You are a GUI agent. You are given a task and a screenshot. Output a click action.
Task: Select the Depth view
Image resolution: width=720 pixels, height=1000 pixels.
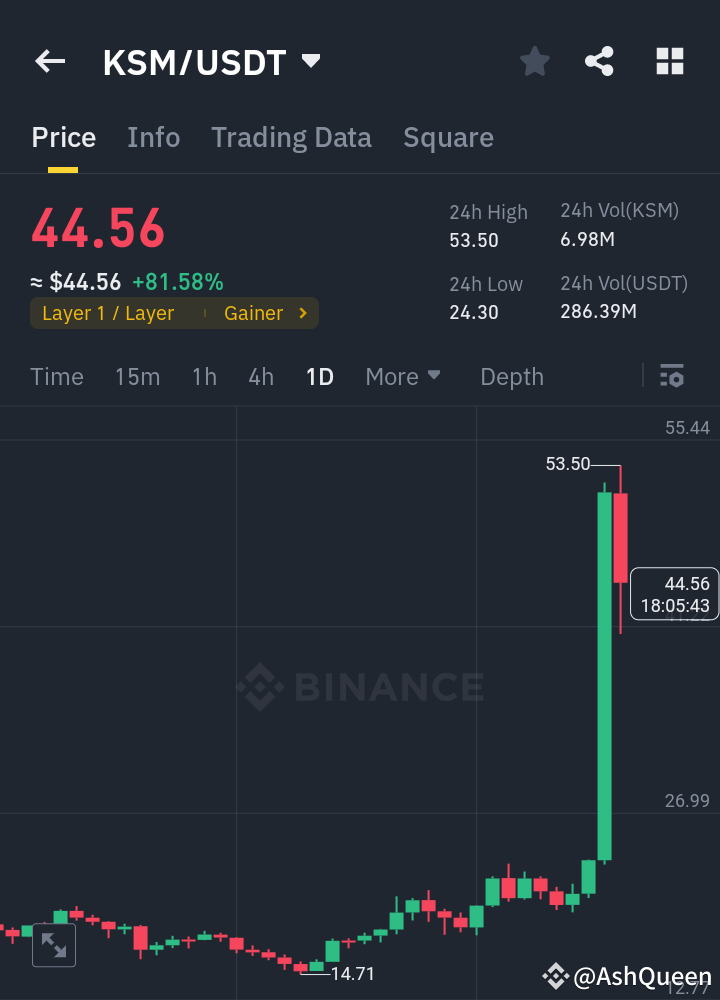tap(511, 376)
